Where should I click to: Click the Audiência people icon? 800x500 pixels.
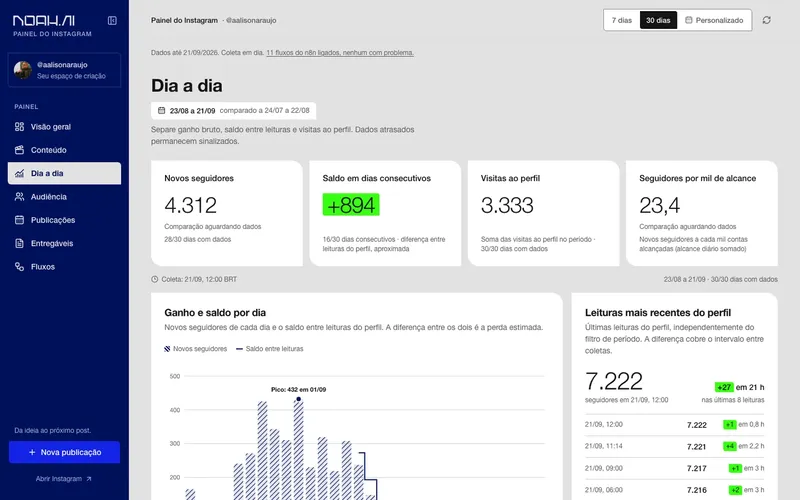pos(19,196)
